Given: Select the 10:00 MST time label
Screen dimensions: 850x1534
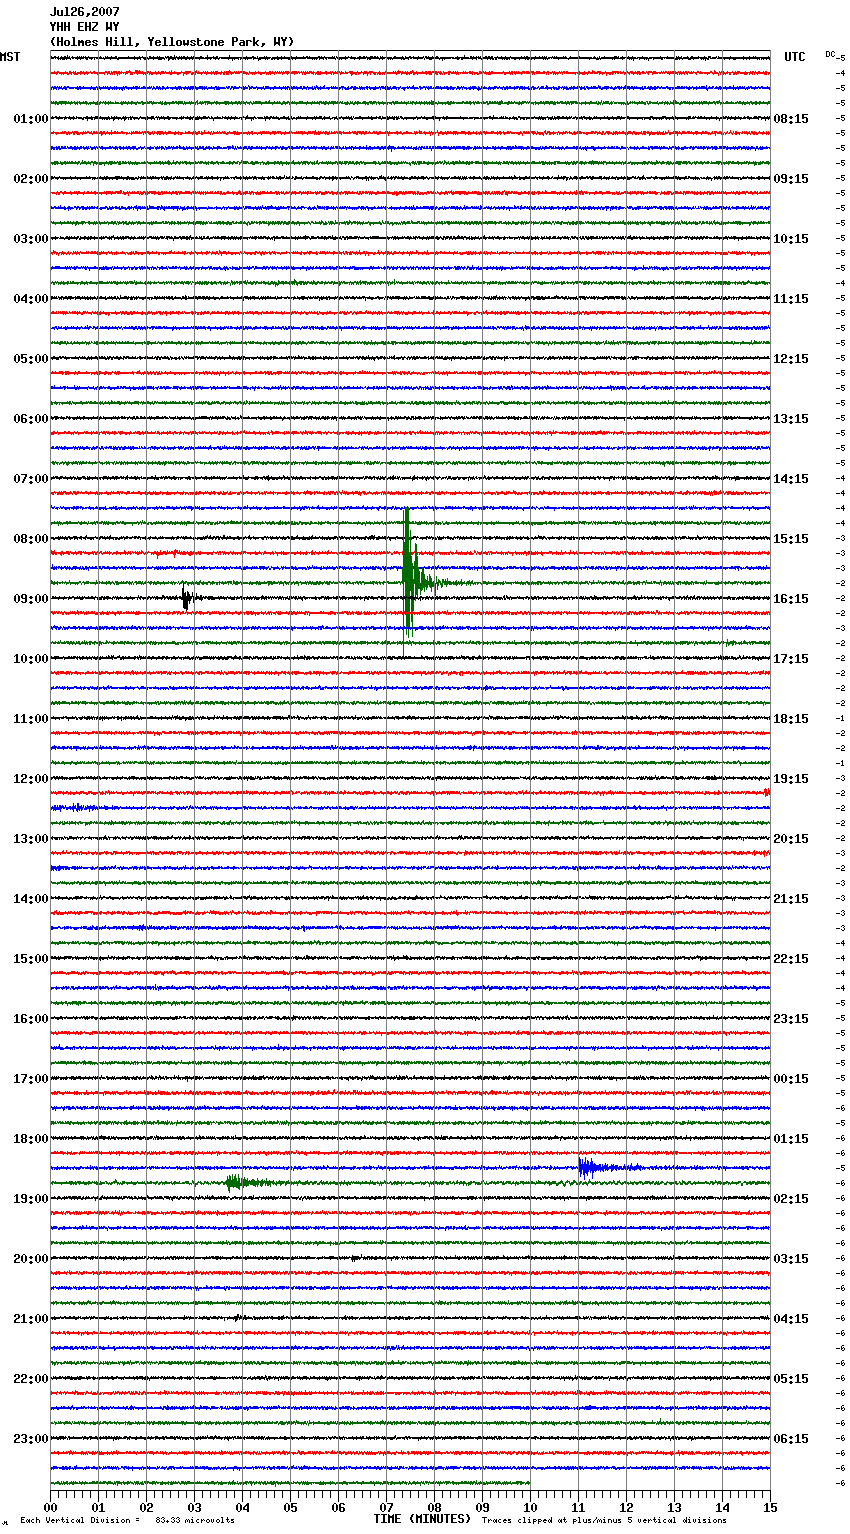Looking at the screenshot, I should pos(31,659).
